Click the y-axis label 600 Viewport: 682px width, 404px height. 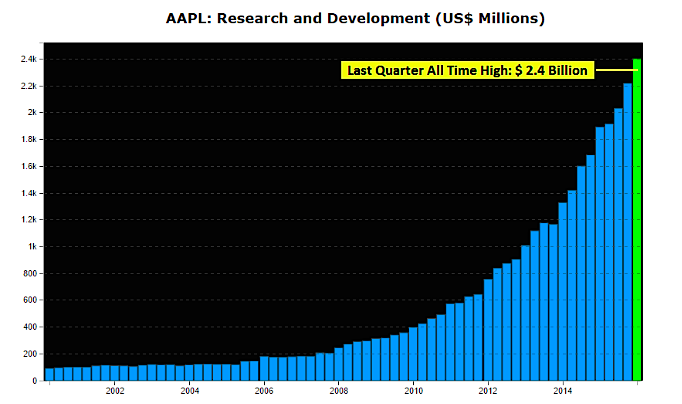pyautogui.click(x=30, y=300)
